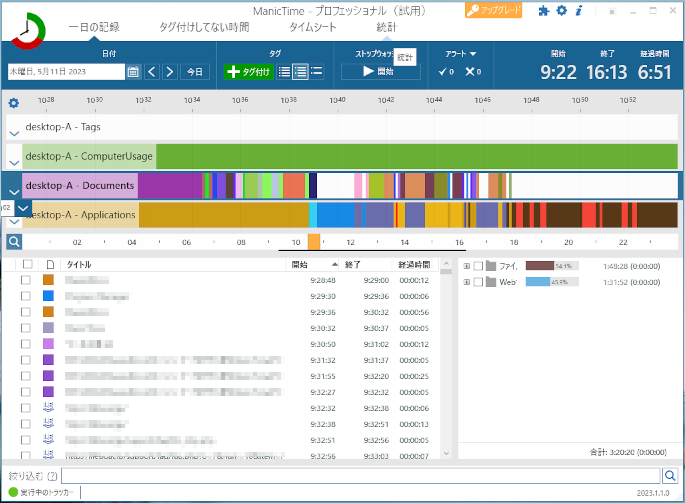
Task: Click the timeline zoom magnifier icon
Action: click(14, 242)
